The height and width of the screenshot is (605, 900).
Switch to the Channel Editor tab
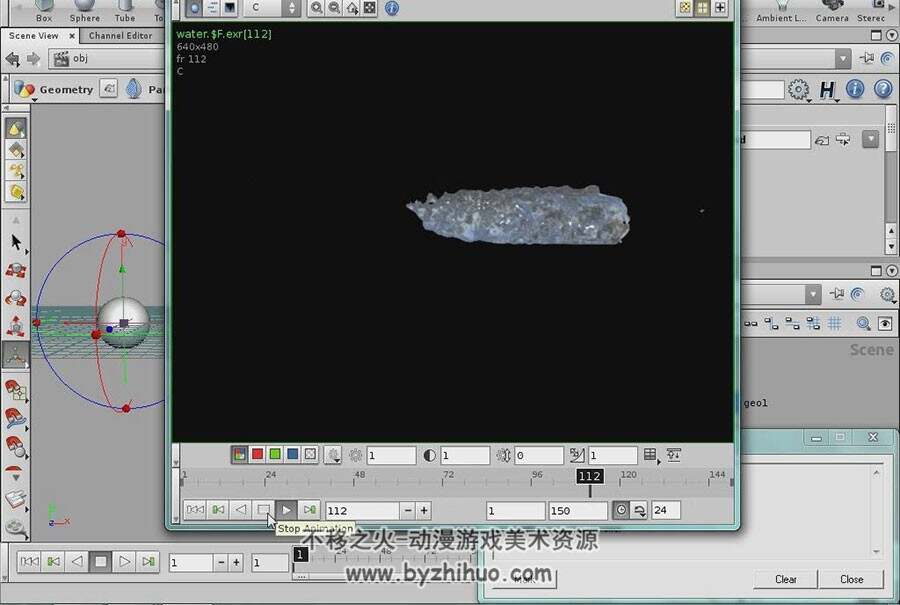pyautogui.click(x=121, y=36)
